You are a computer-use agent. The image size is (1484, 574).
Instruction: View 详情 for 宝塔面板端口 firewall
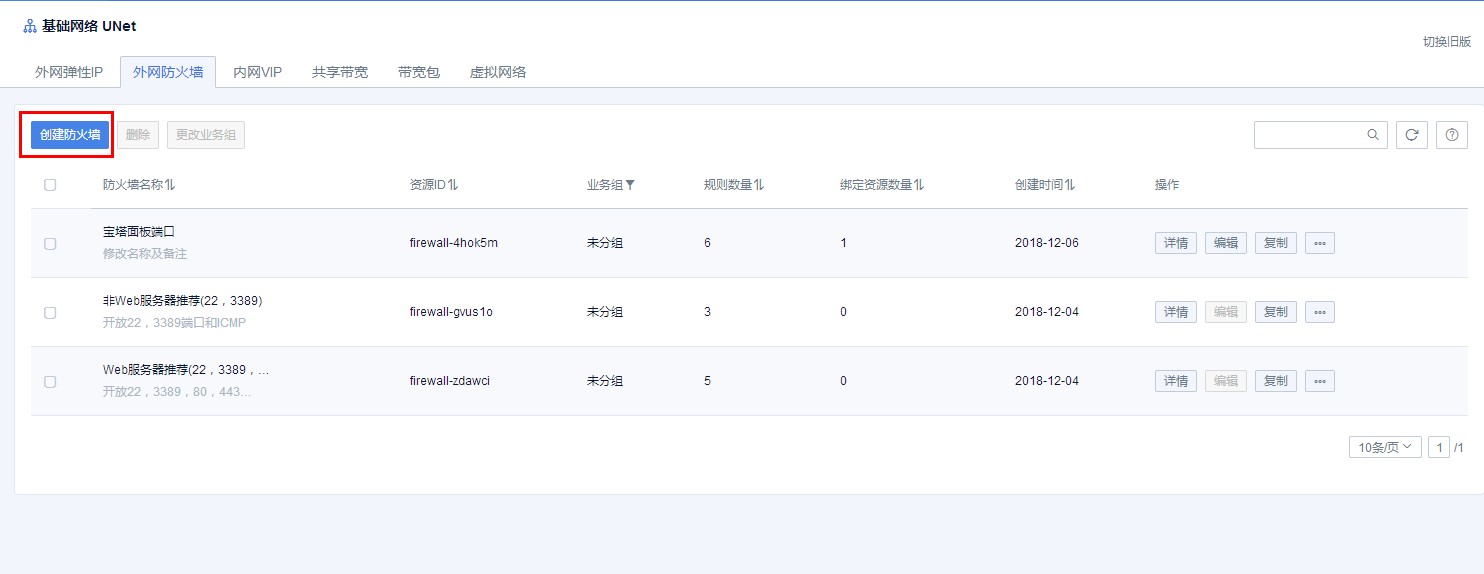(1176, 243)
